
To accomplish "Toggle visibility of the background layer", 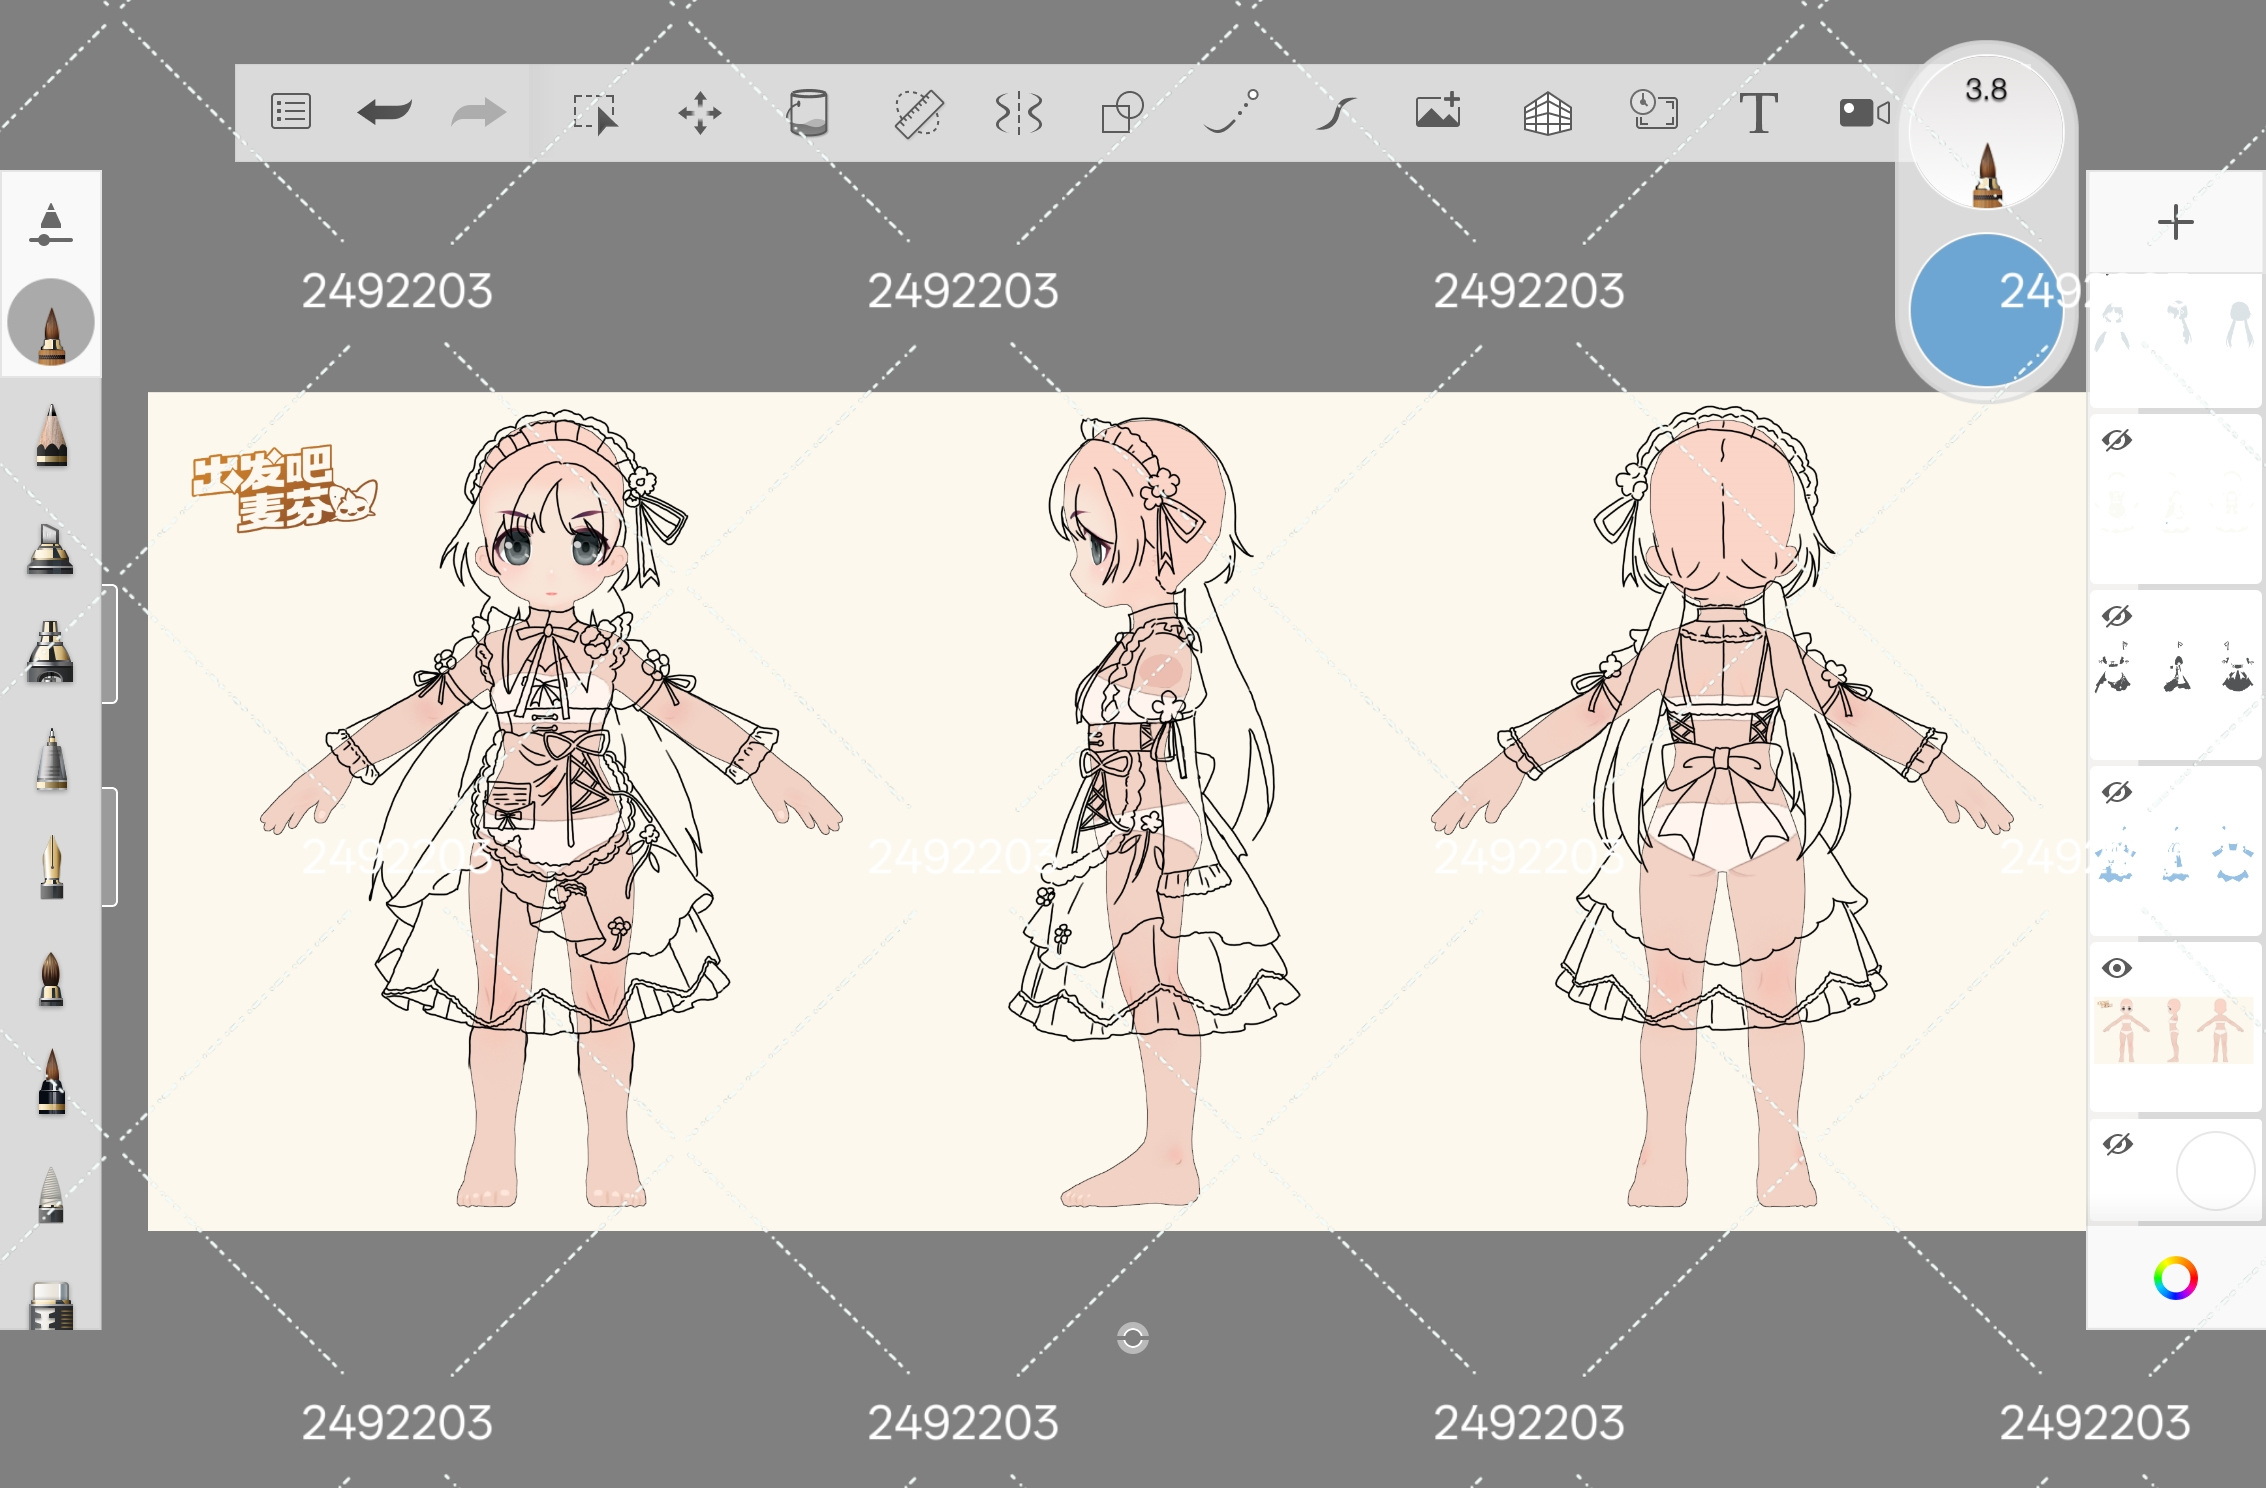I will tap(2117, 1144).
